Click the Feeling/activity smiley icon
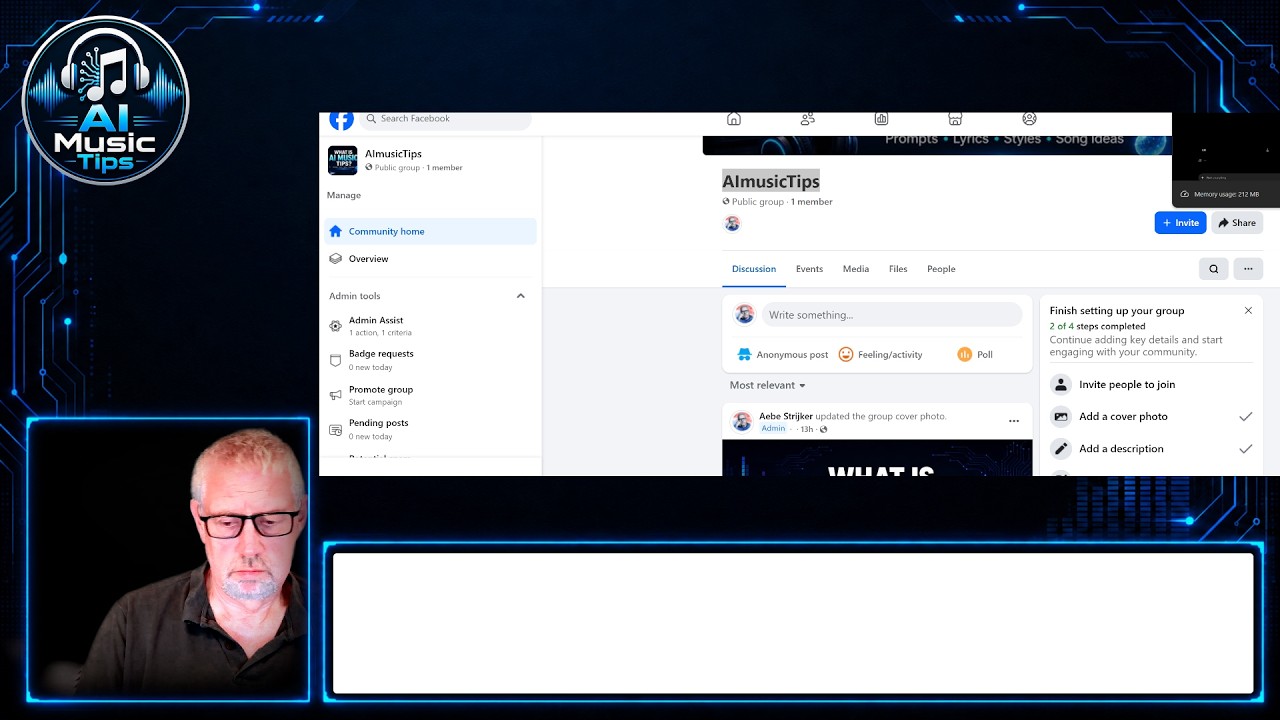The image size is (1280, 720). tap(846, 354)
